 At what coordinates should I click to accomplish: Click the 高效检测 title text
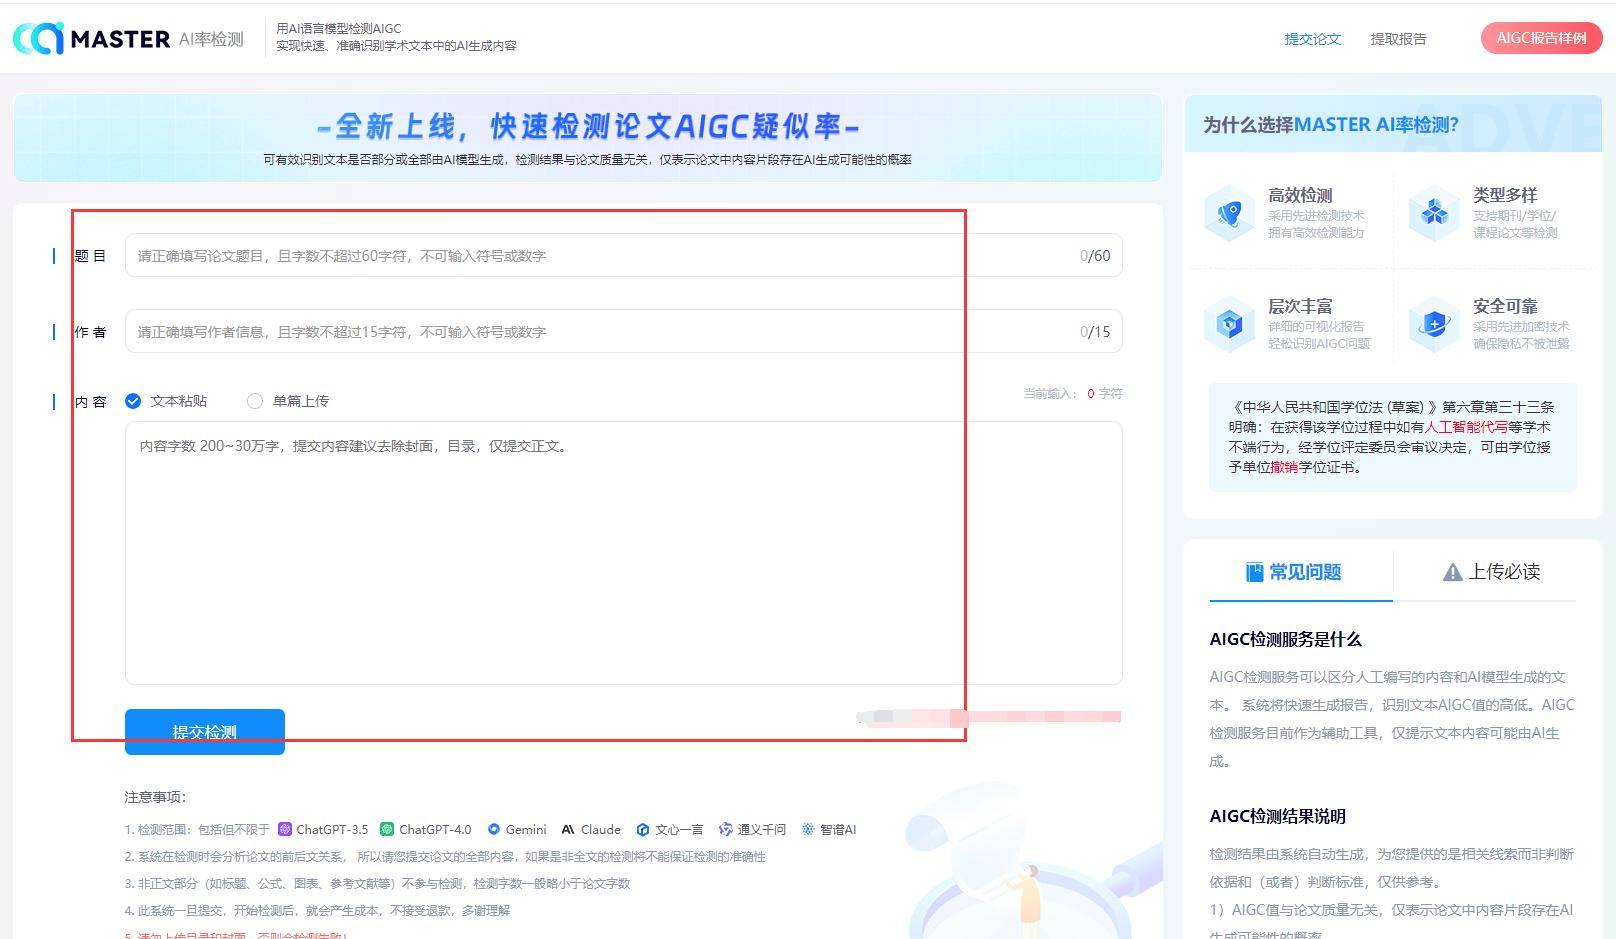[x=1300, y=195]
